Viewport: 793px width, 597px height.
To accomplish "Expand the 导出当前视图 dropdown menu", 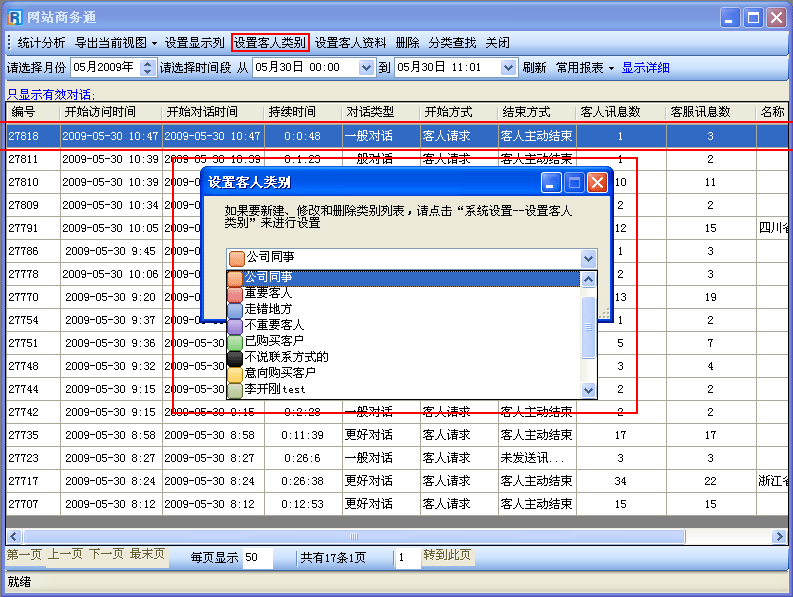I will pos(116,43).
